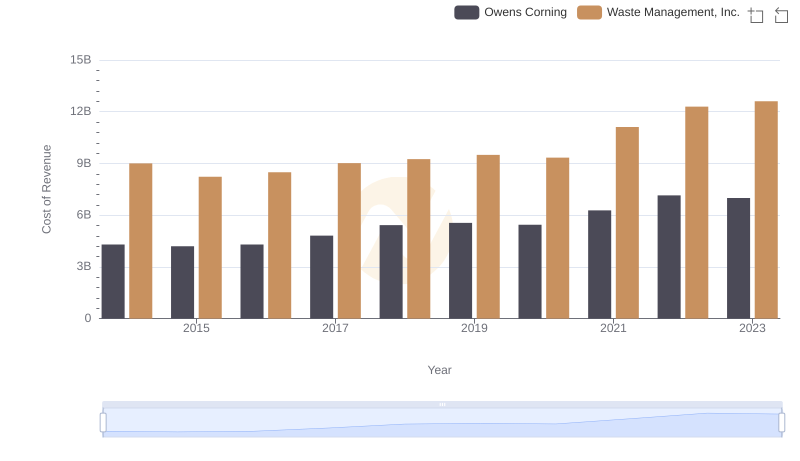Screen dimensions: 800x461
Task: Select the 2023 Waste Management bar
Action: point(766,210)
